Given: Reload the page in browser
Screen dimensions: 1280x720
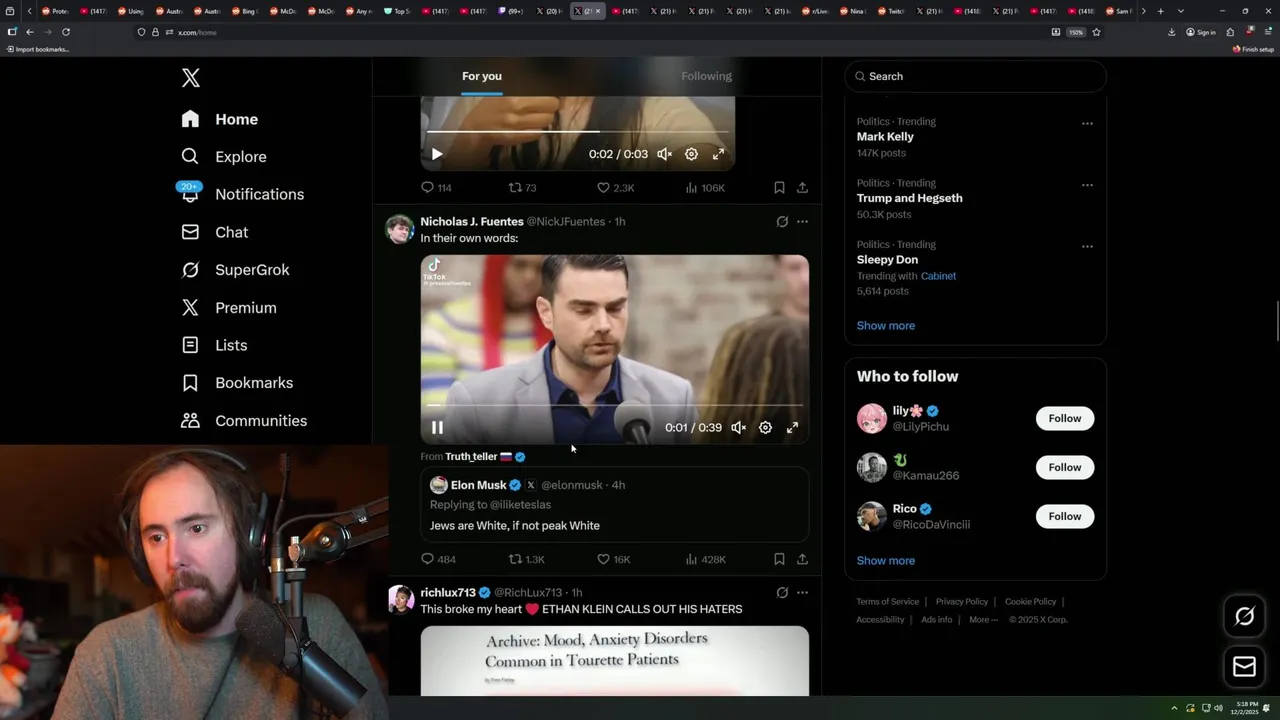Looking at the screenshot, I should (66, 32).
